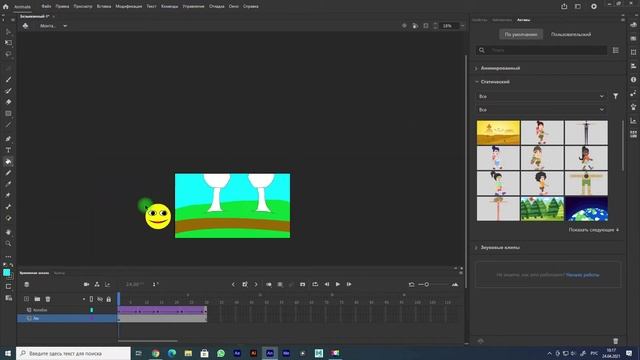640x360 pixels.
Task: Click the new folder icon in timeline
Action: [x=37, y=299]
